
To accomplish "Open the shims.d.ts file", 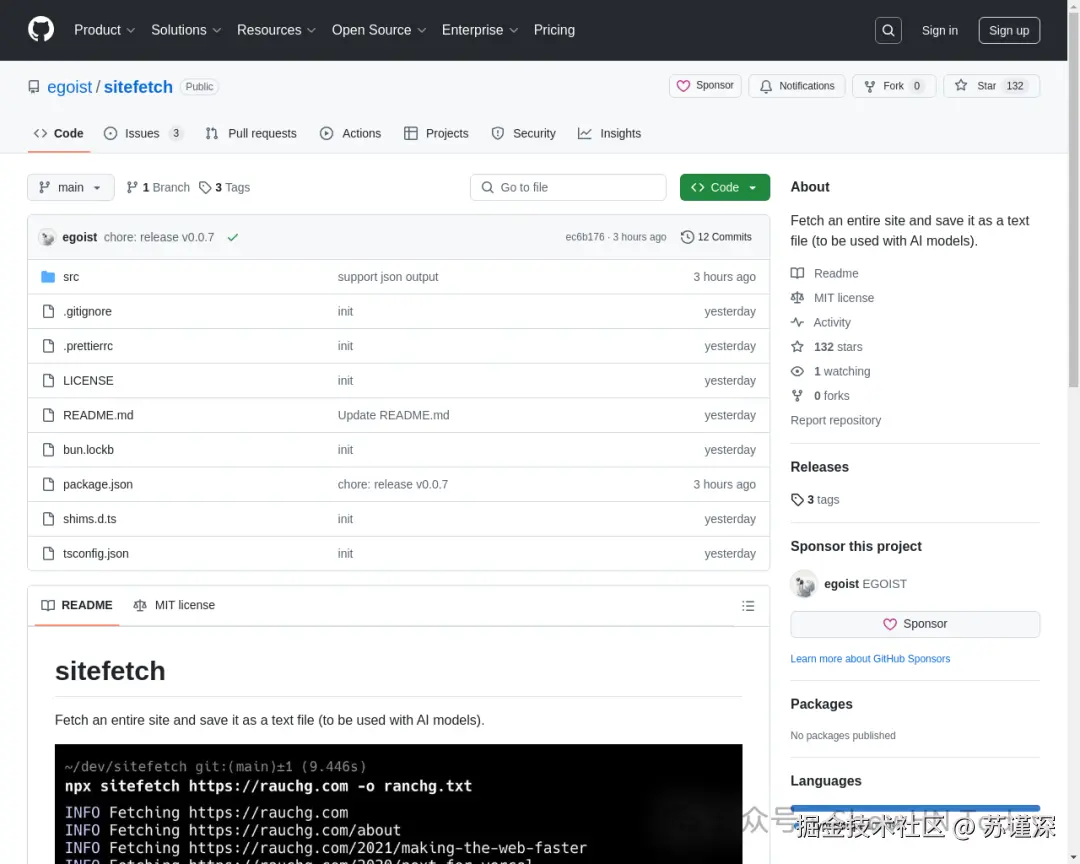I will click(x=90, y=519).
